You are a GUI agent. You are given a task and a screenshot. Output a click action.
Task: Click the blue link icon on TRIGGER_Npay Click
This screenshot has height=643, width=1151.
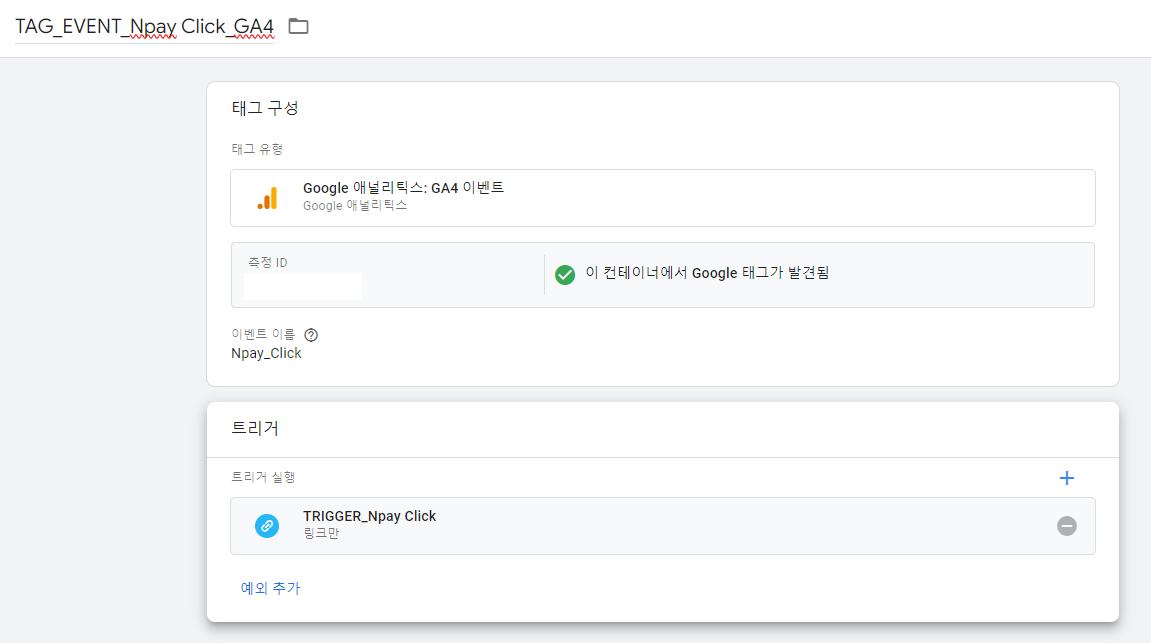tap(266, 524)
